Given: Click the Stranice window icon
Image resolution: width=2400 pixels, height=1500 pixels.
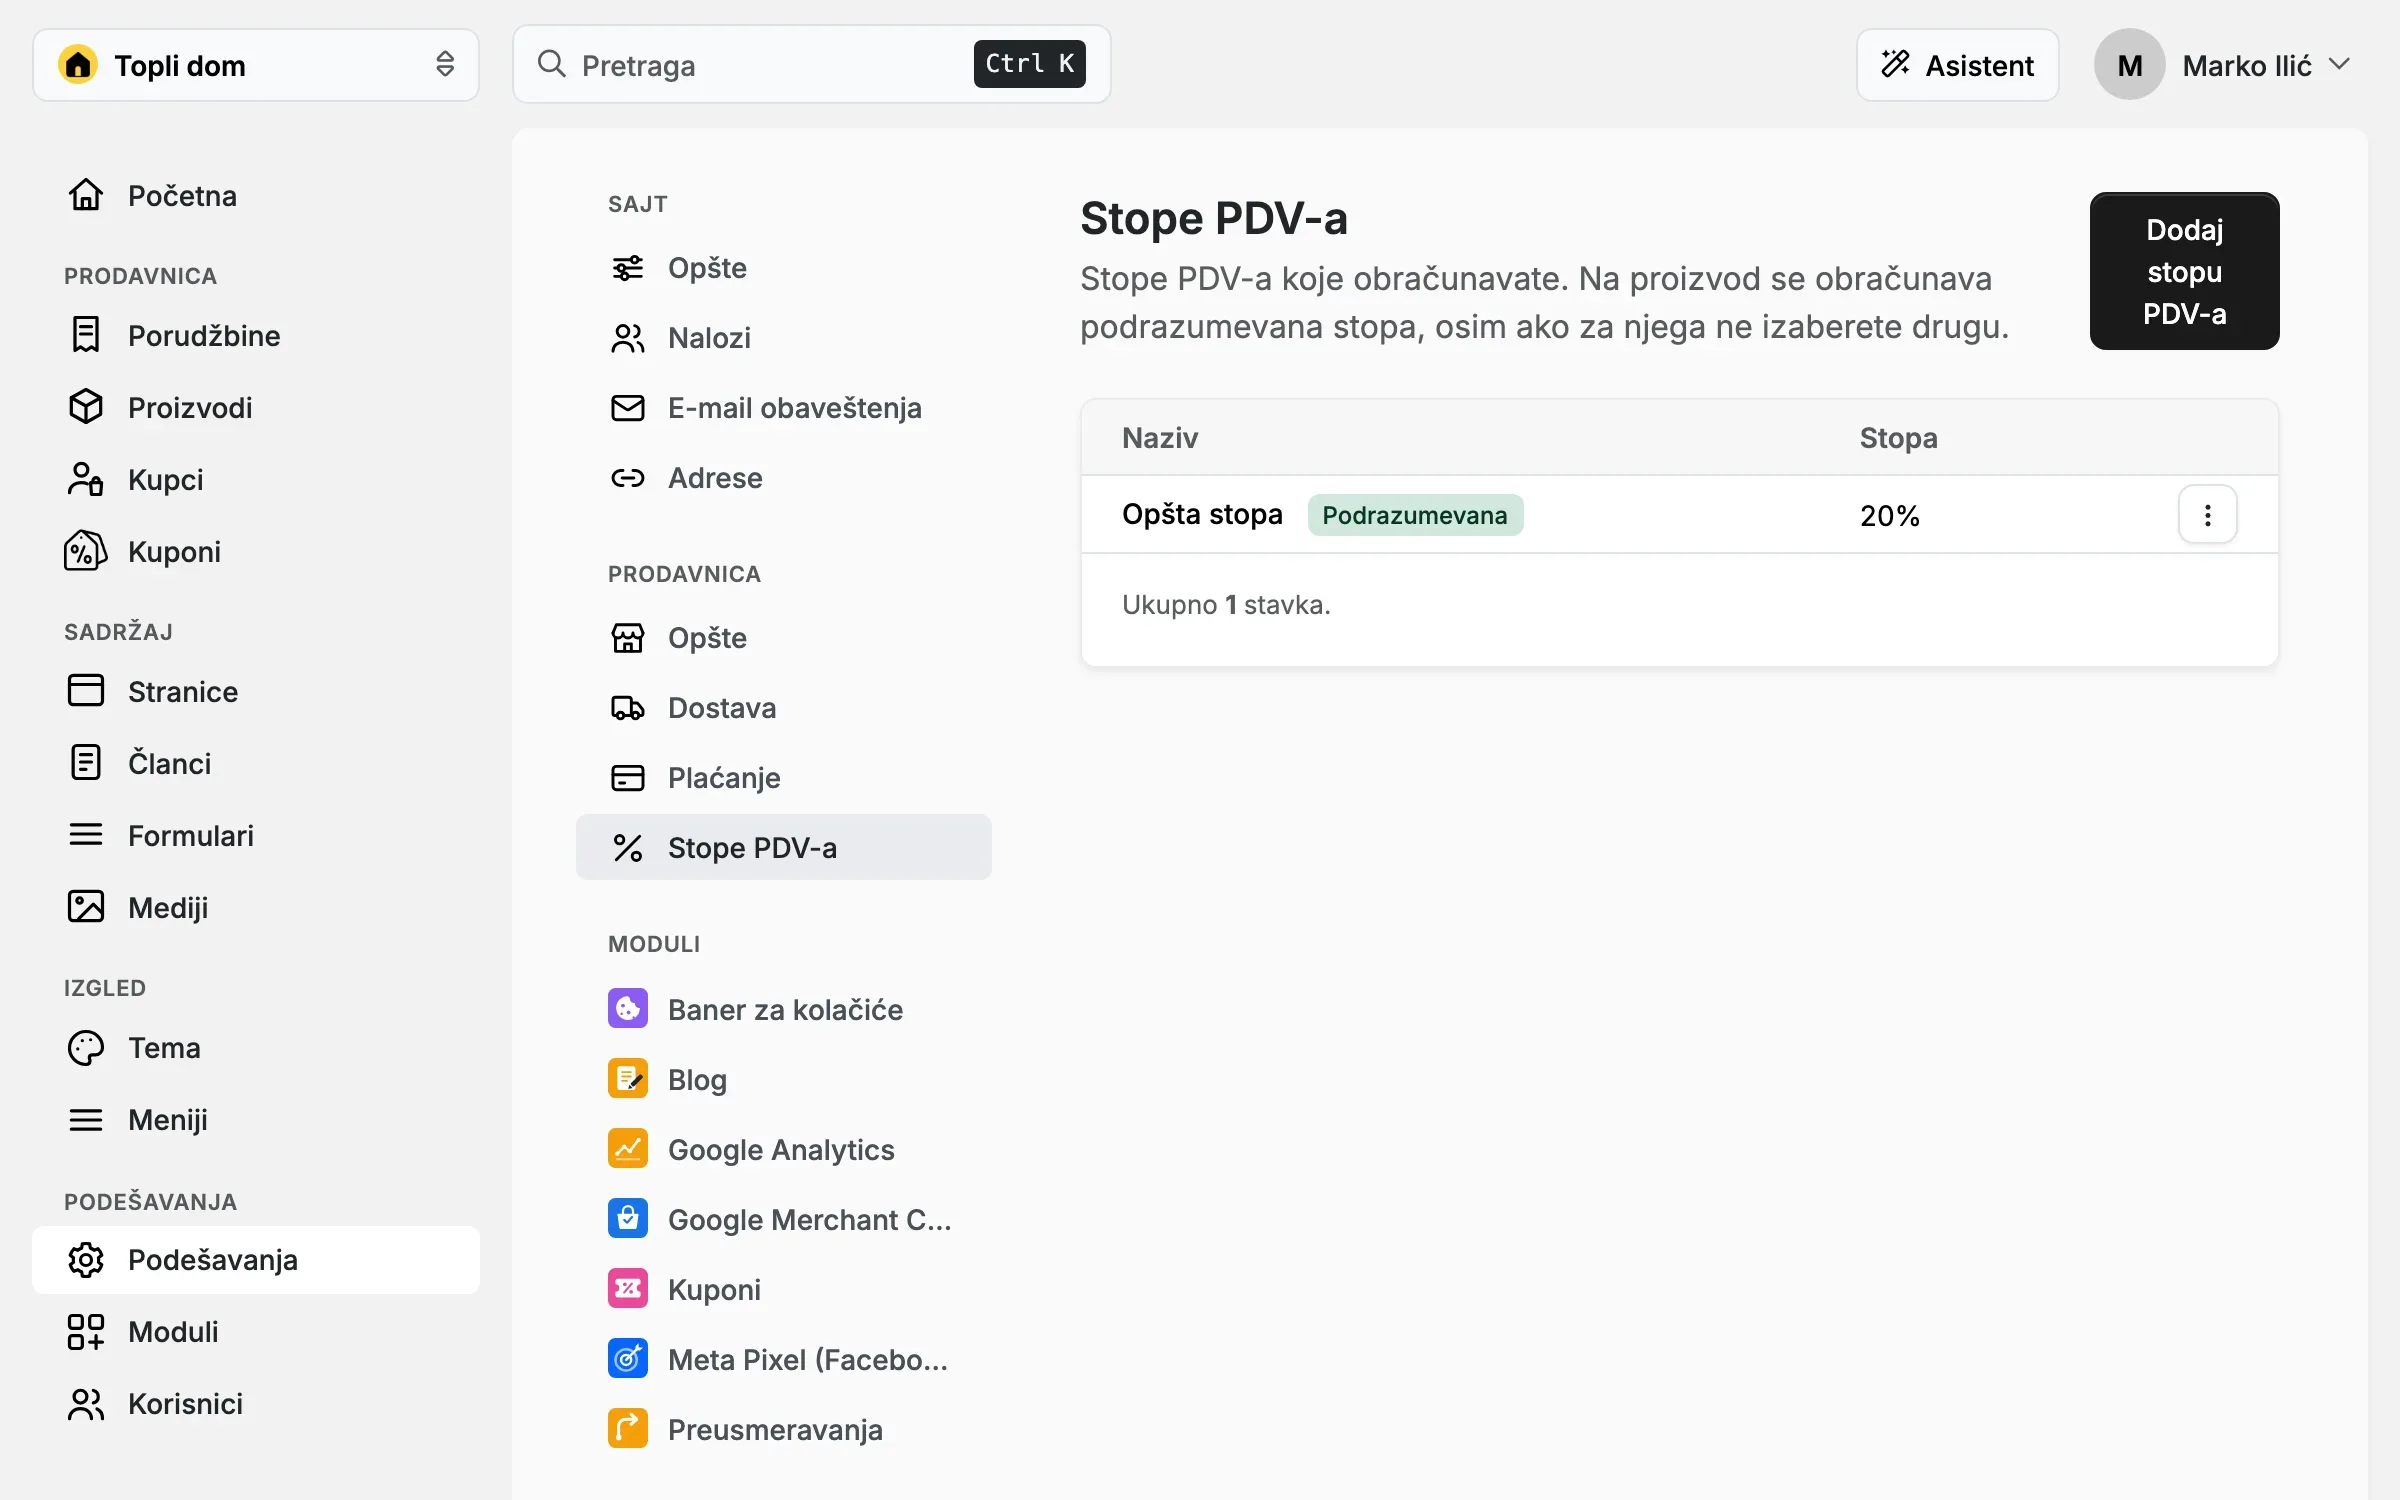Looking at the screenshot, I should coord(85,691).
